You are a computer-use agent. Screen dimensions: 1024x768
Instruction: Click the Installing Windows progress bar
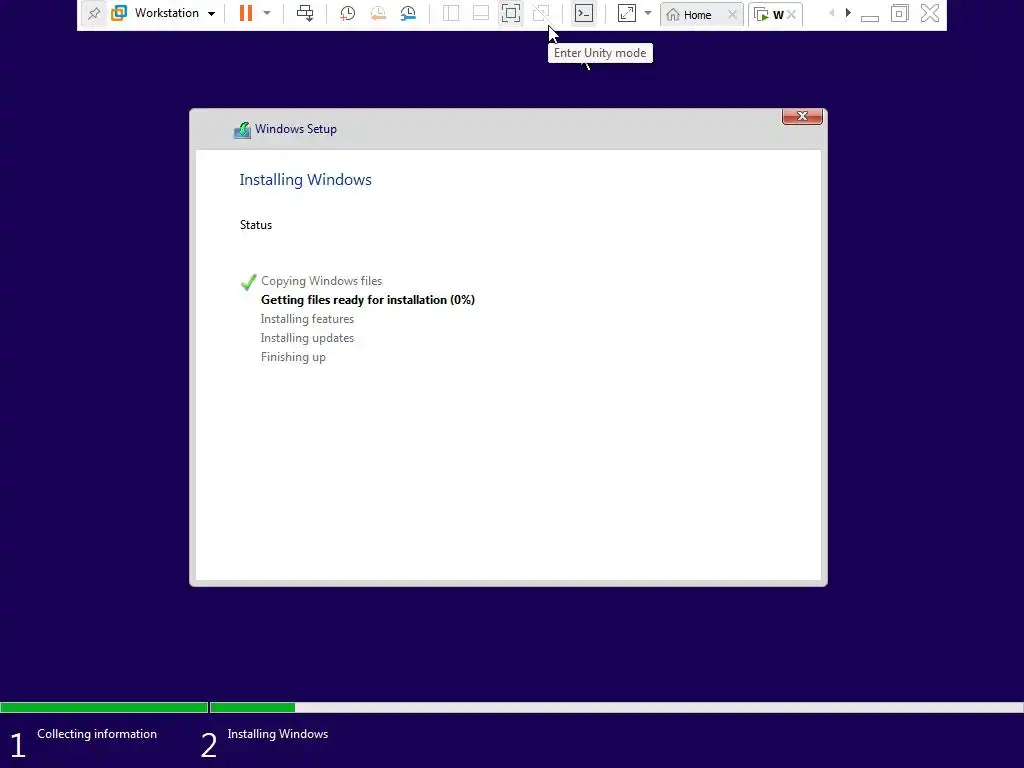pyautogui.click(x=616, y=707)
